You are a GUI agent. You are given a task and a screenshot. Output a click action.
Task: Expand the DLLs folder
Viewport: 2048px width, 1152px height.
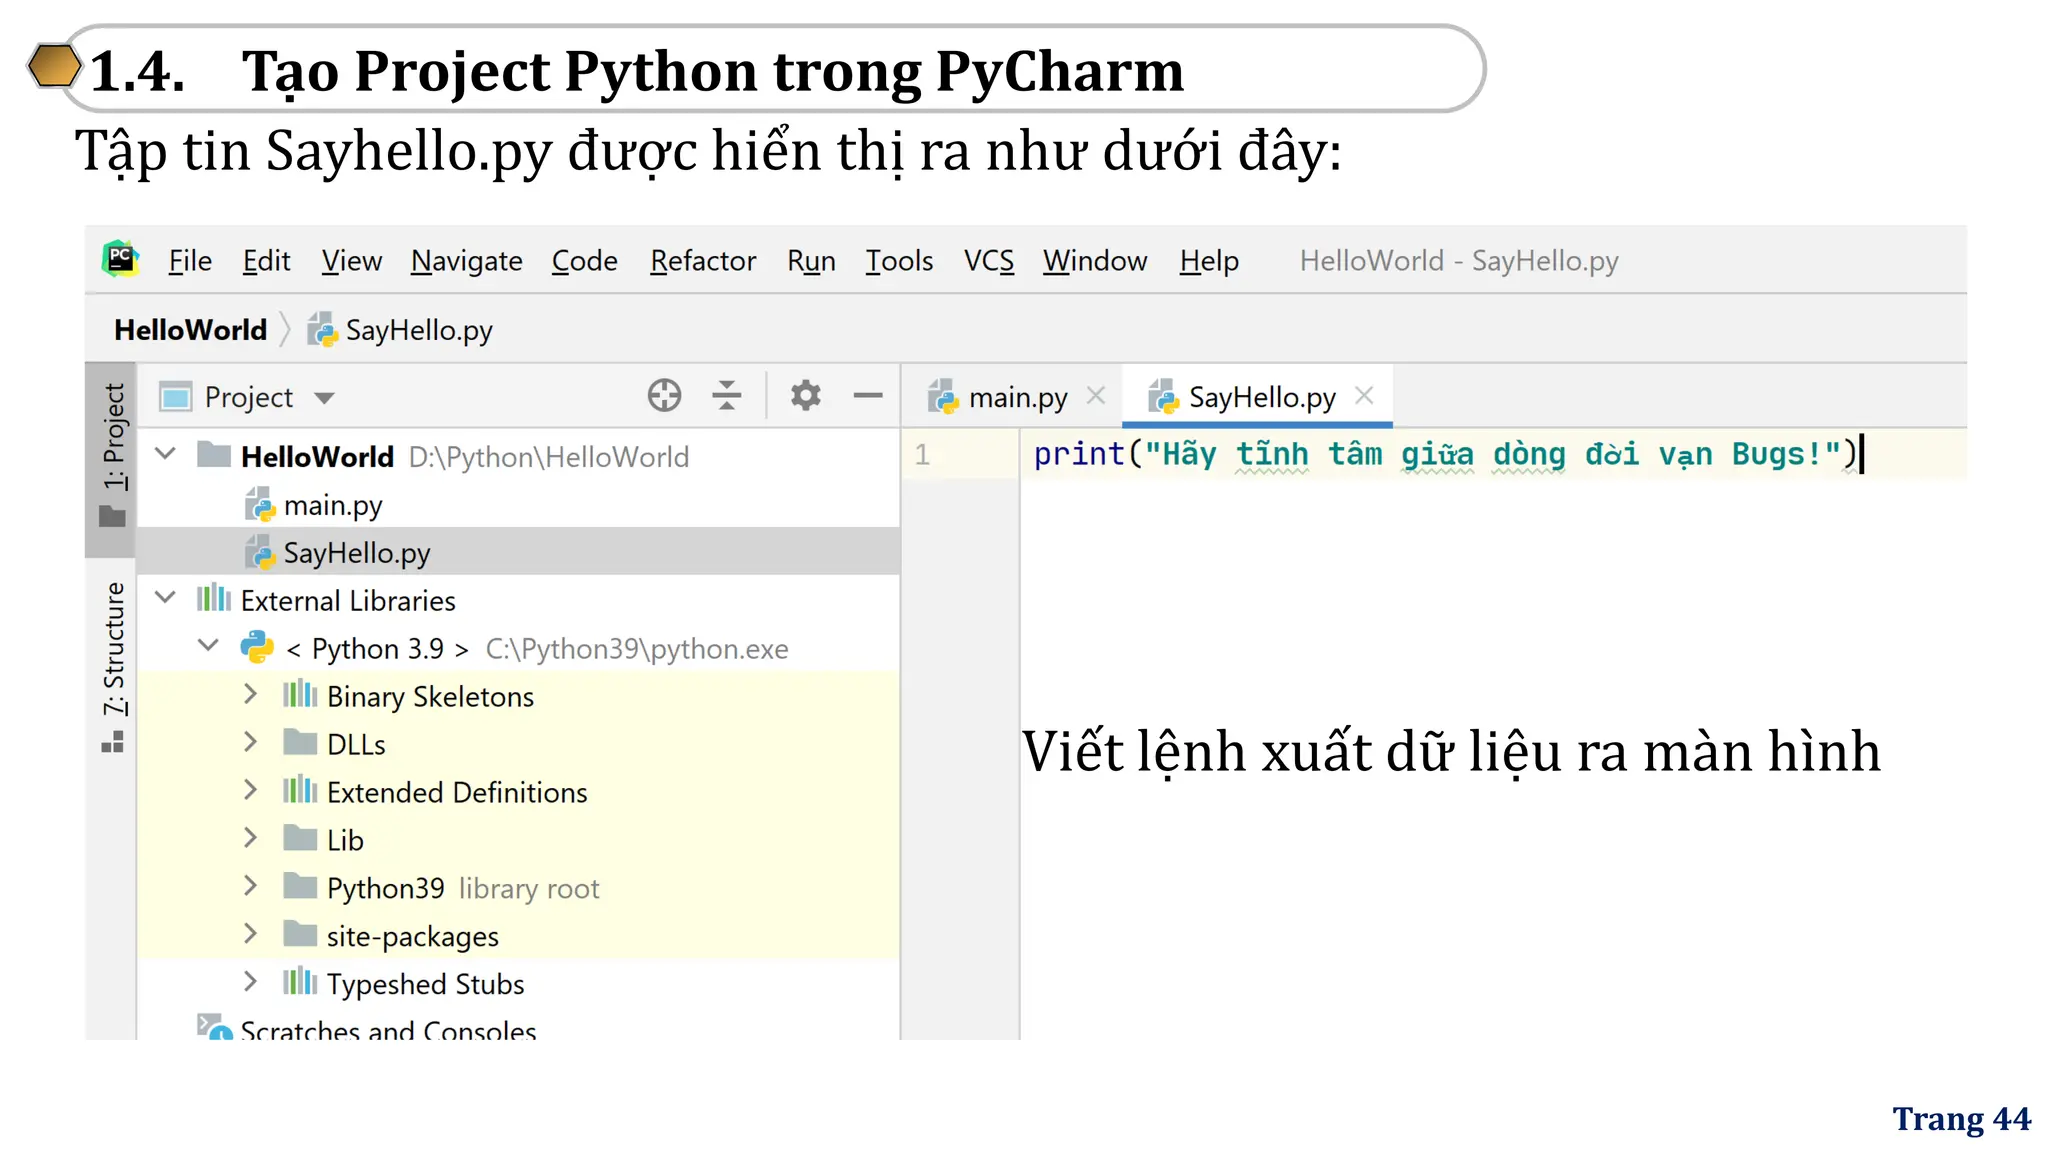pos(250,742)
